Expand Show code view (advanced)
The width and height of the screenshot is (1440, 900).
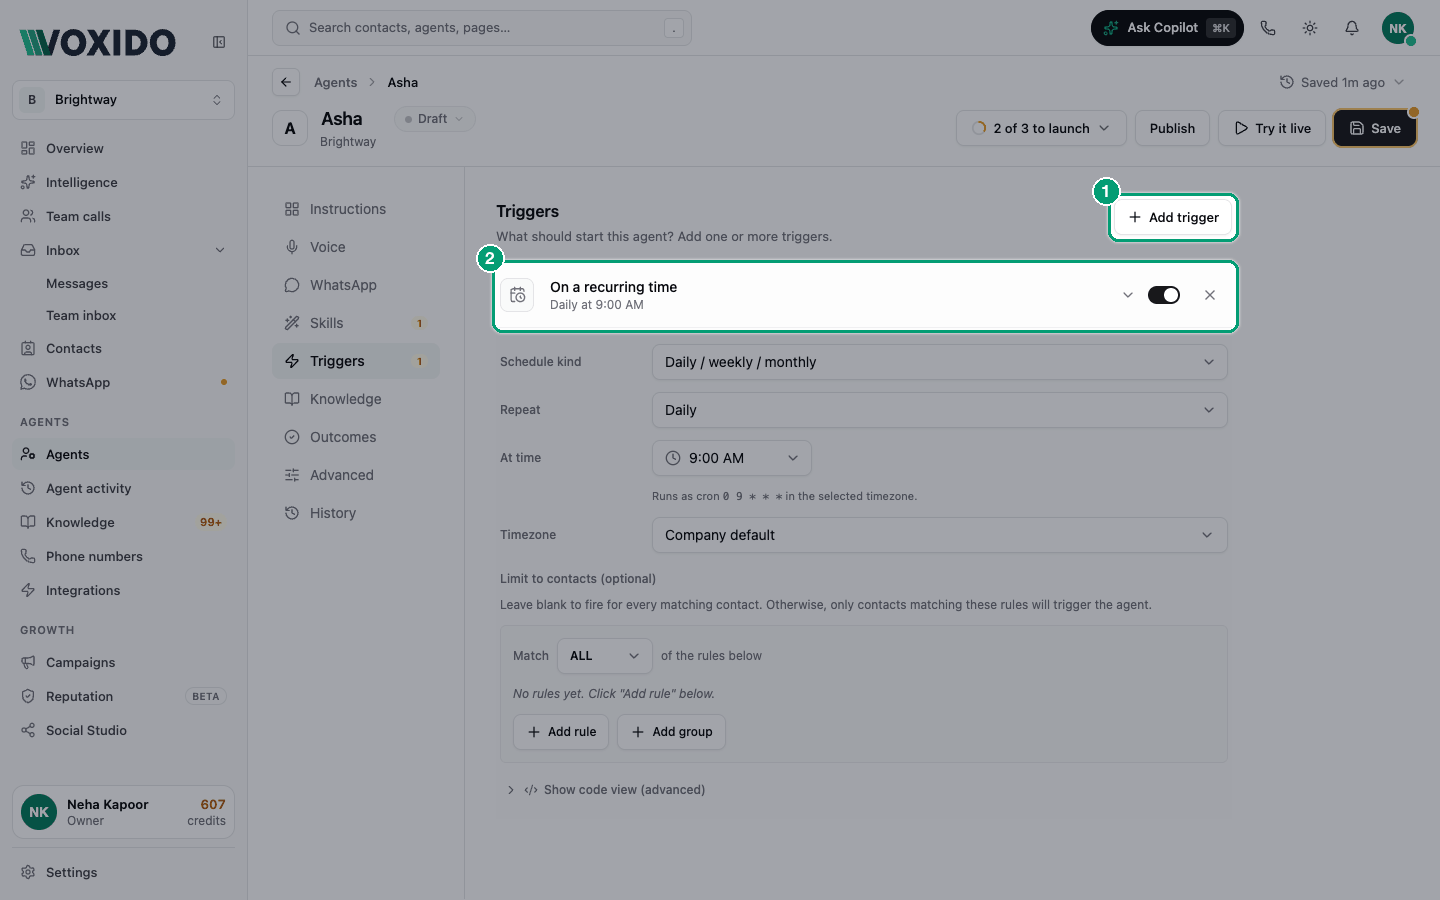[x=607, y=790]
